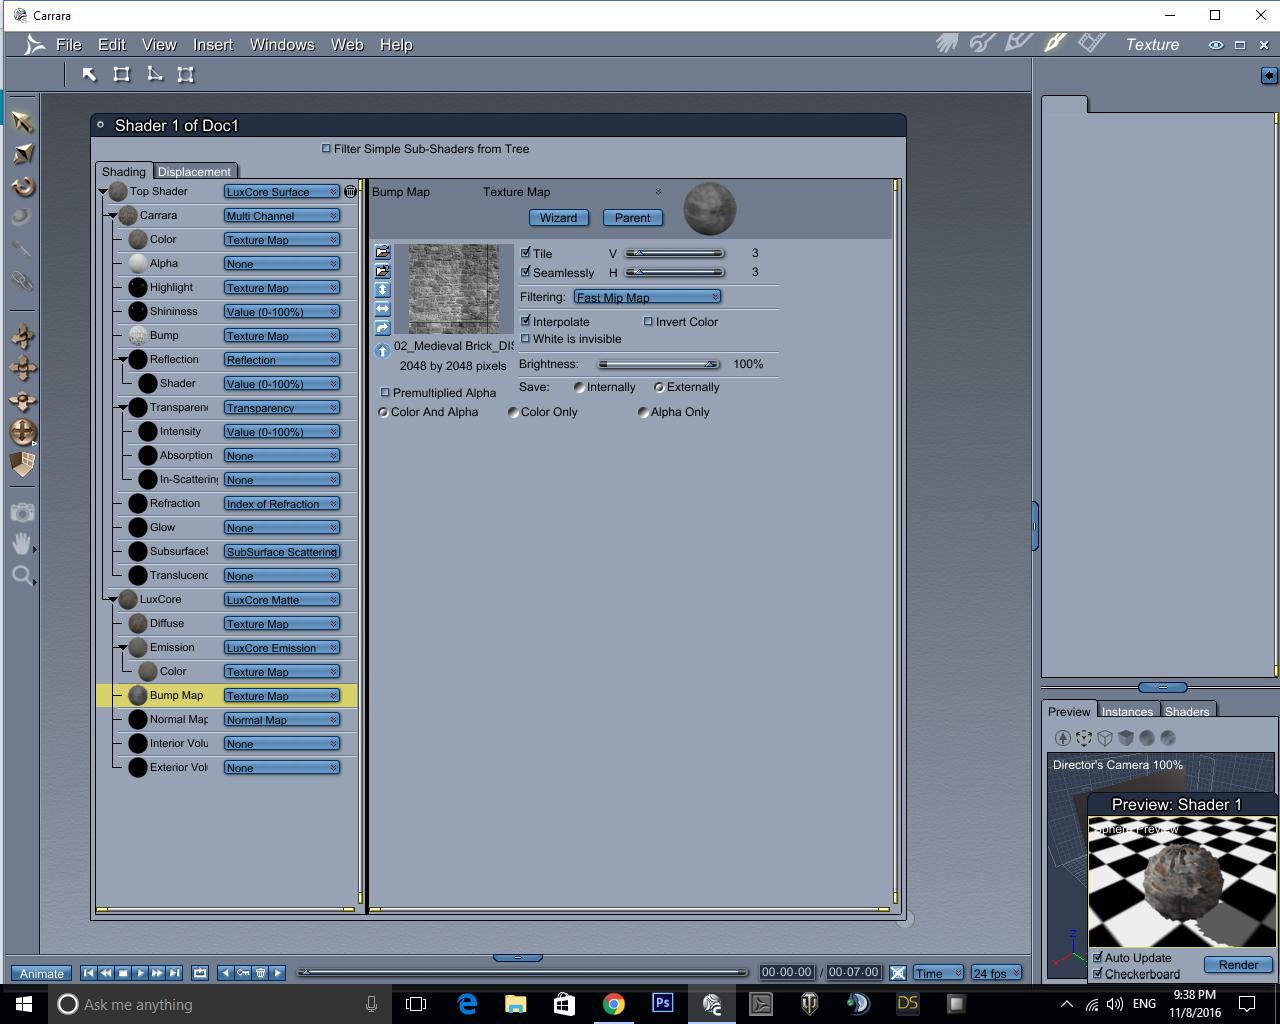
Task: Open the Insert menu
Action: coord(213,44)
